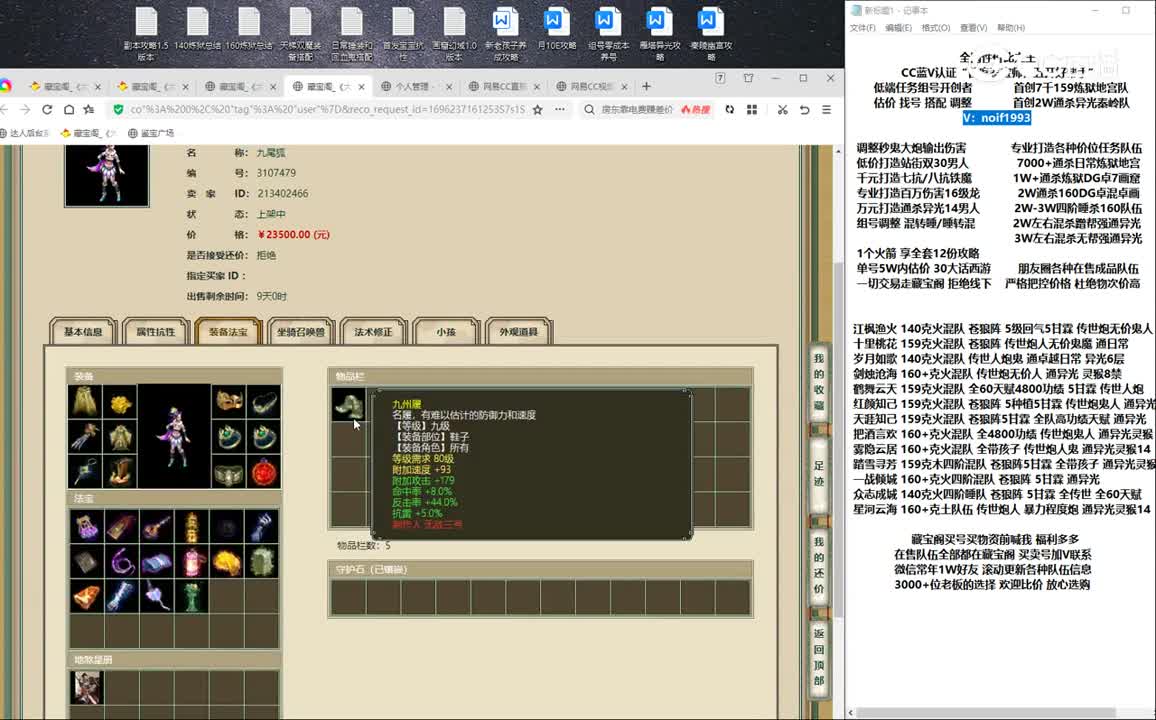Viewport: 1156px width, 720px height.
Task: Open 藏宝阁 bookmark in bookmarks bar
Action: pyautogui.click(x=88, y=133)
